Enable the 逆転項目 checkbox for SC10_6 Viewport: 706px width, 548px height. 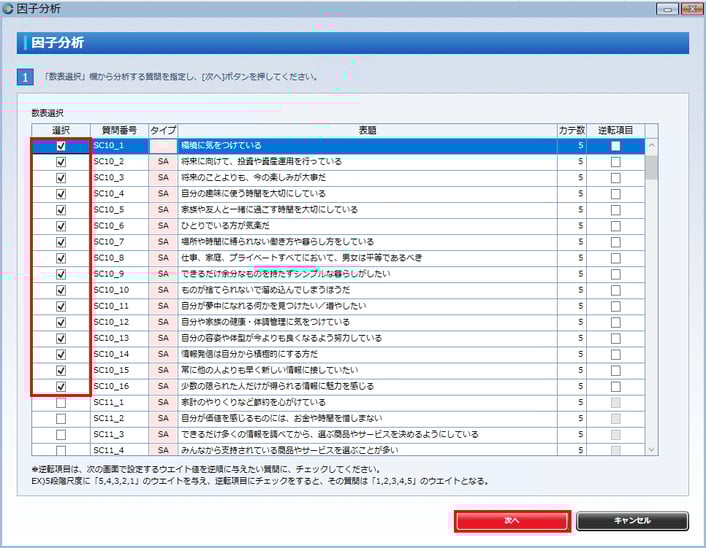point(615,226)
